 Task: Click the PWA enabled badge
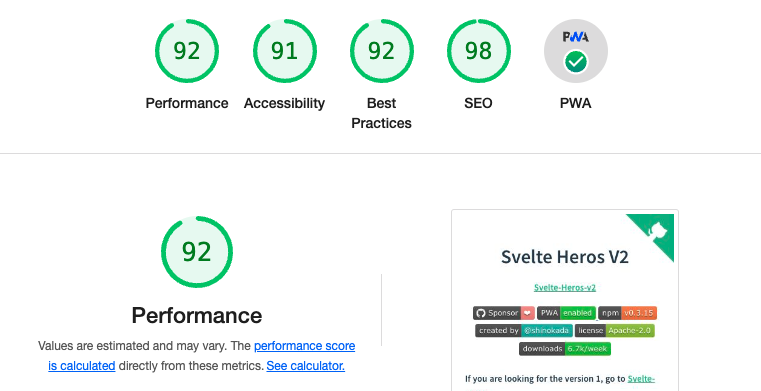tap(566, 313)
